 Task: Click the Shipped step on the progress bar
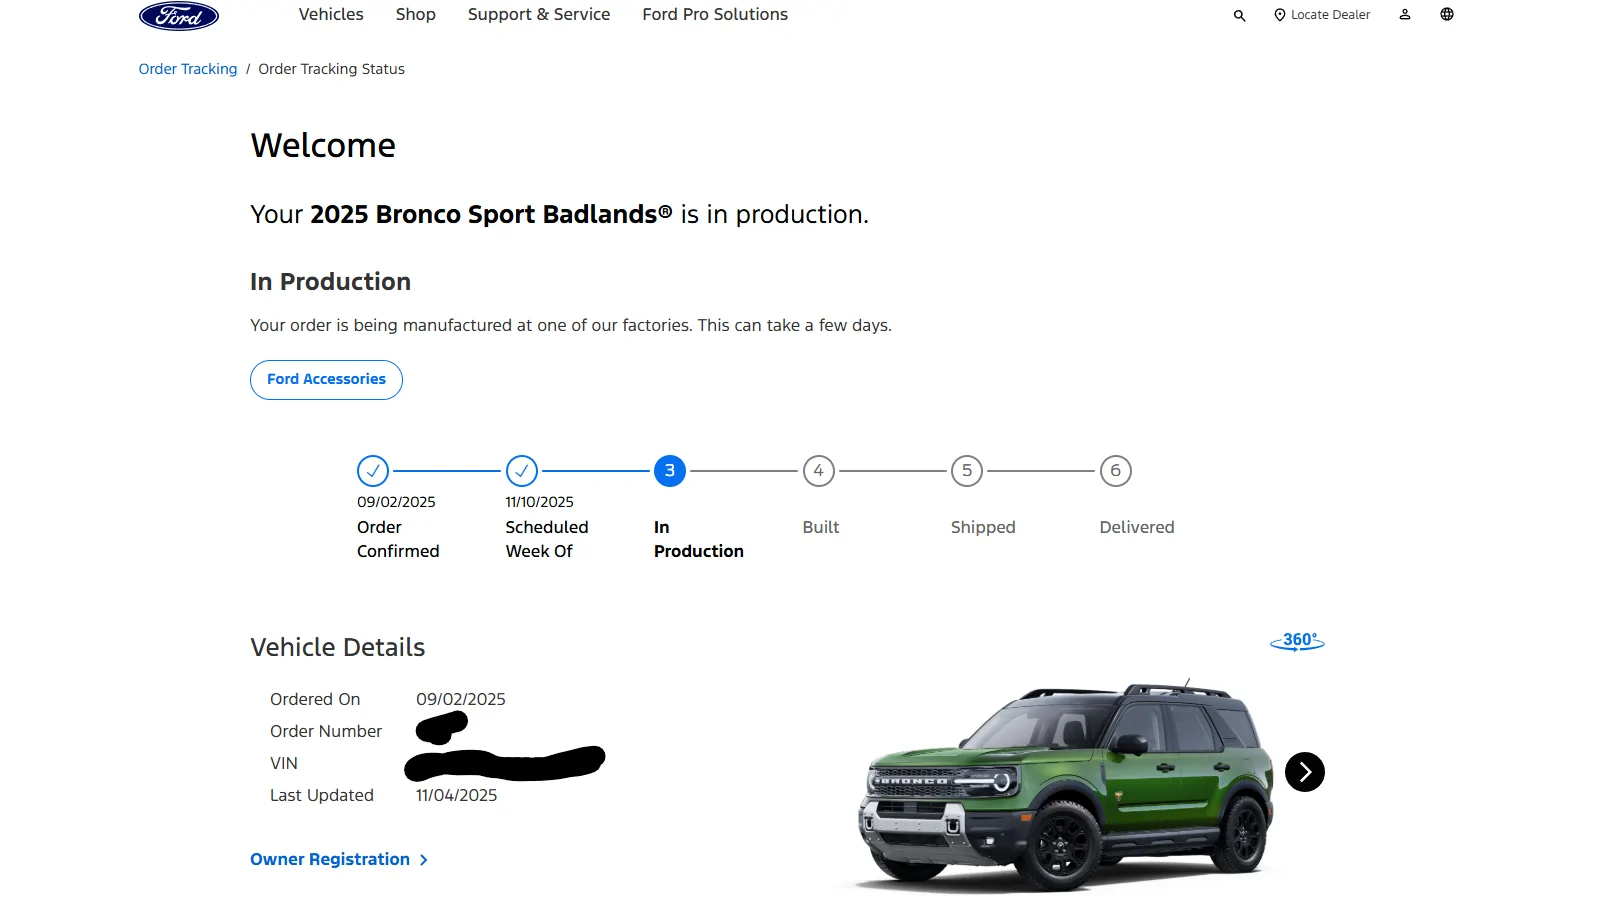coord(966,471)
